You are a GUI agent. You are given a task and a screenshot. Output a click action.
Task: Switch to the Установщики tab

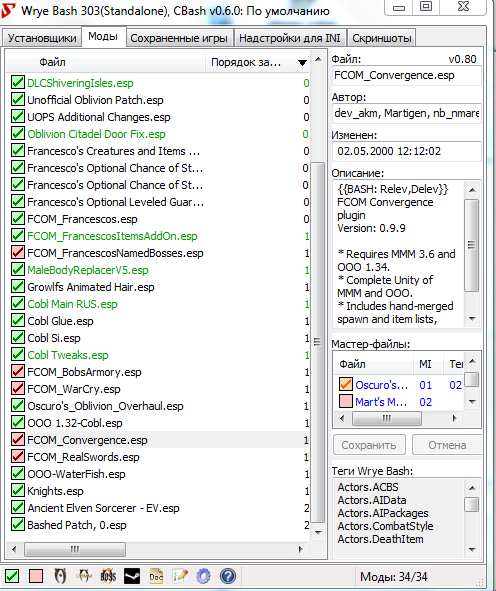(42, 38)
